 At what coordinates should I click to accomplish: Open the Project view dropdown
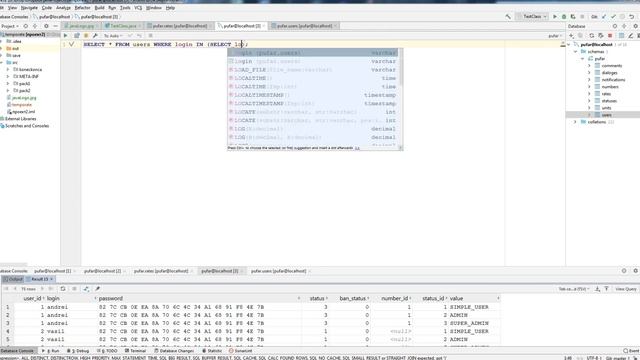click(x=10, y=26)
